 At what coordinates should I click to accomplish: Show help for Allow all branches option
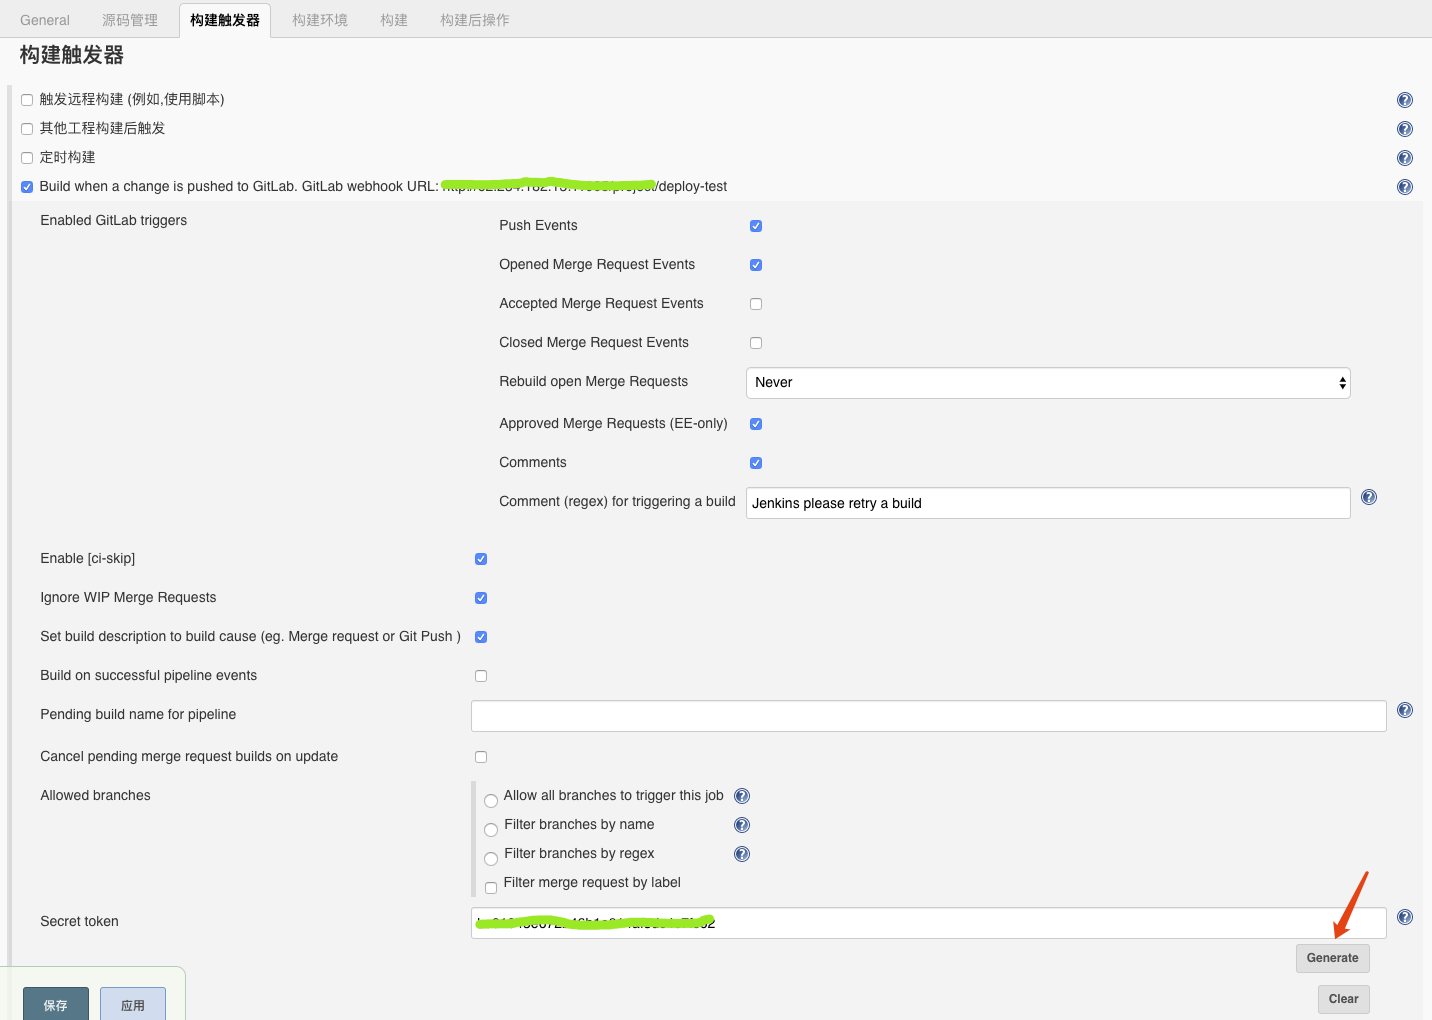(x=741, y=796)
